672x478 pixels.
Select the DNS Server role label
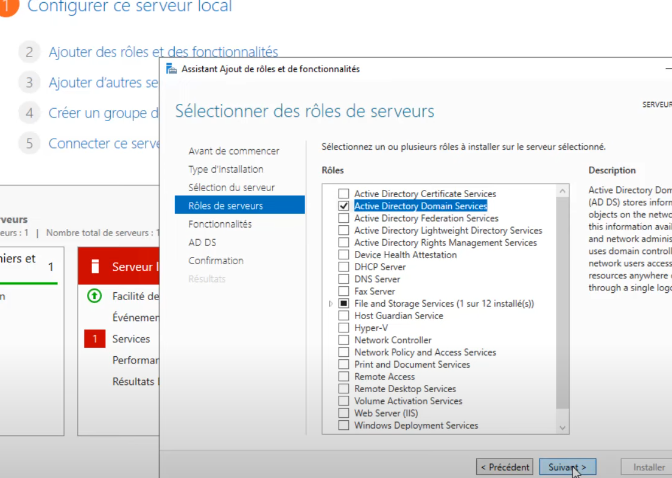377,279
